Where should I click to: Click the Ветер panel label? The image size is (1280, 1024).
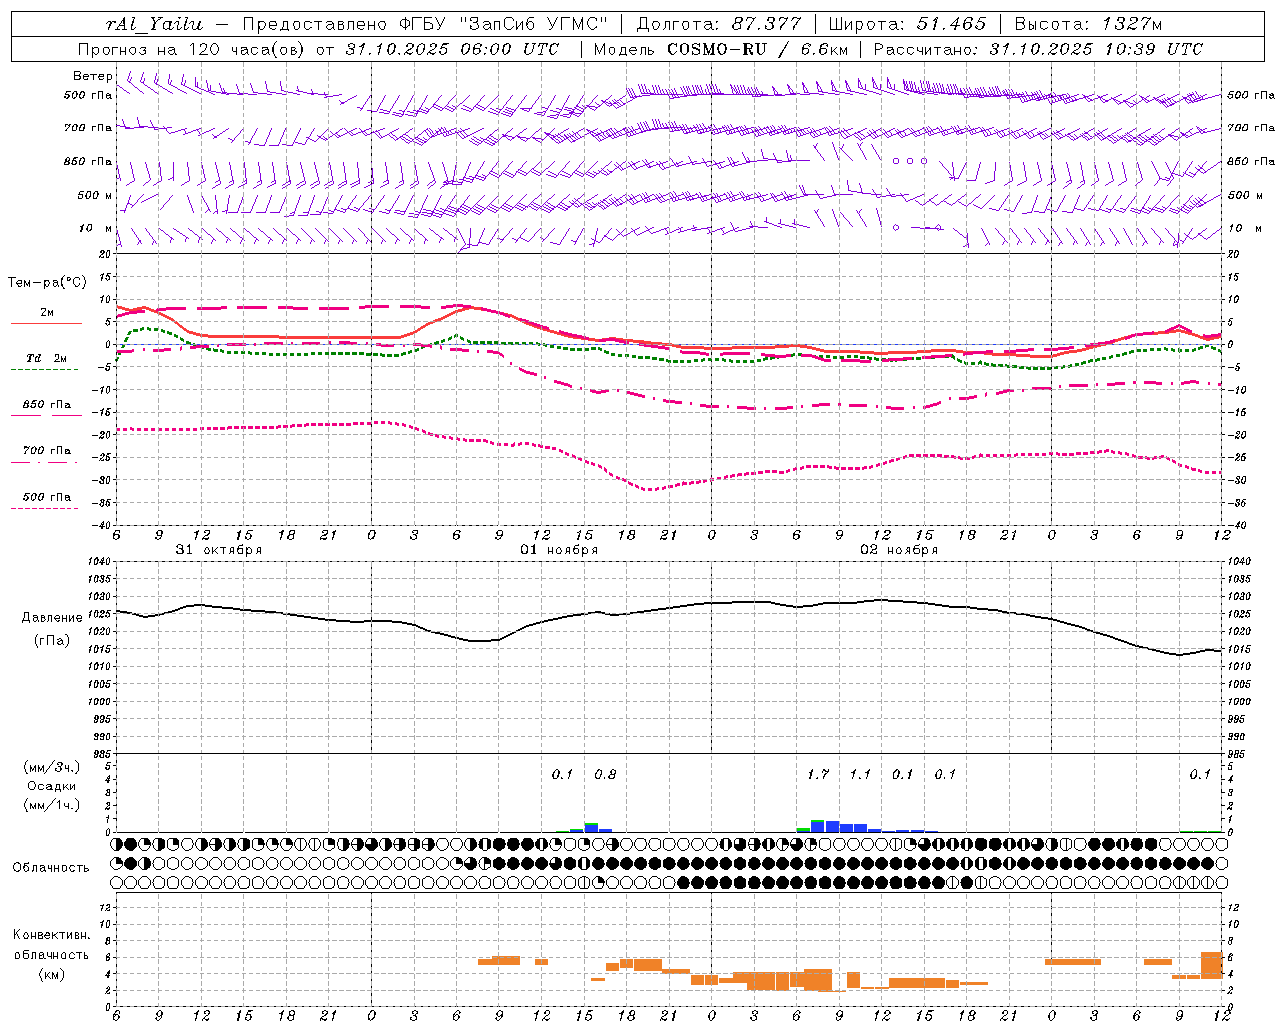tap(93, 76)
